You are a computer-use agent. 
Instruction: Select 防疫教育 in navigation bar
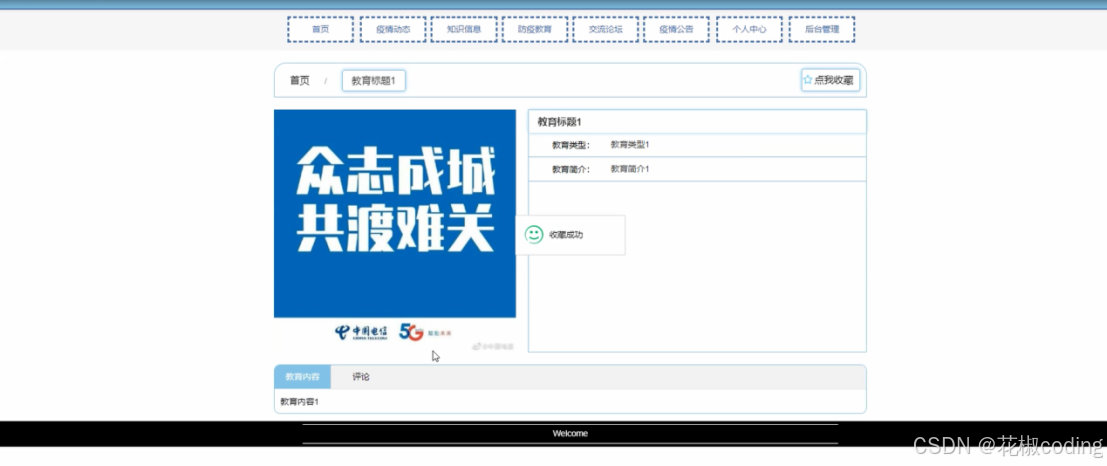tap(534, 30)
